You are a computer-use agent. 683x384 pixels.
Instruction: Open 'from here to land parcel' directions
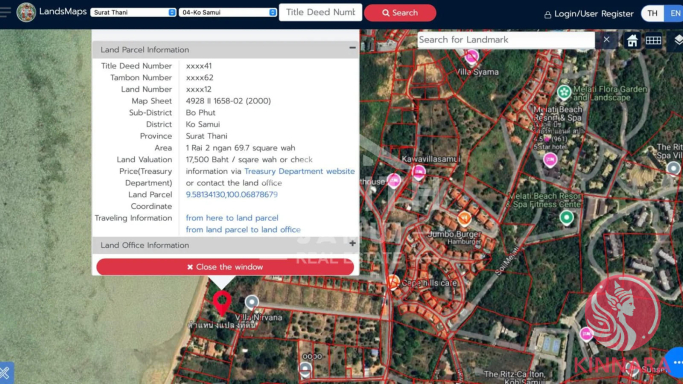pos(232,218)
